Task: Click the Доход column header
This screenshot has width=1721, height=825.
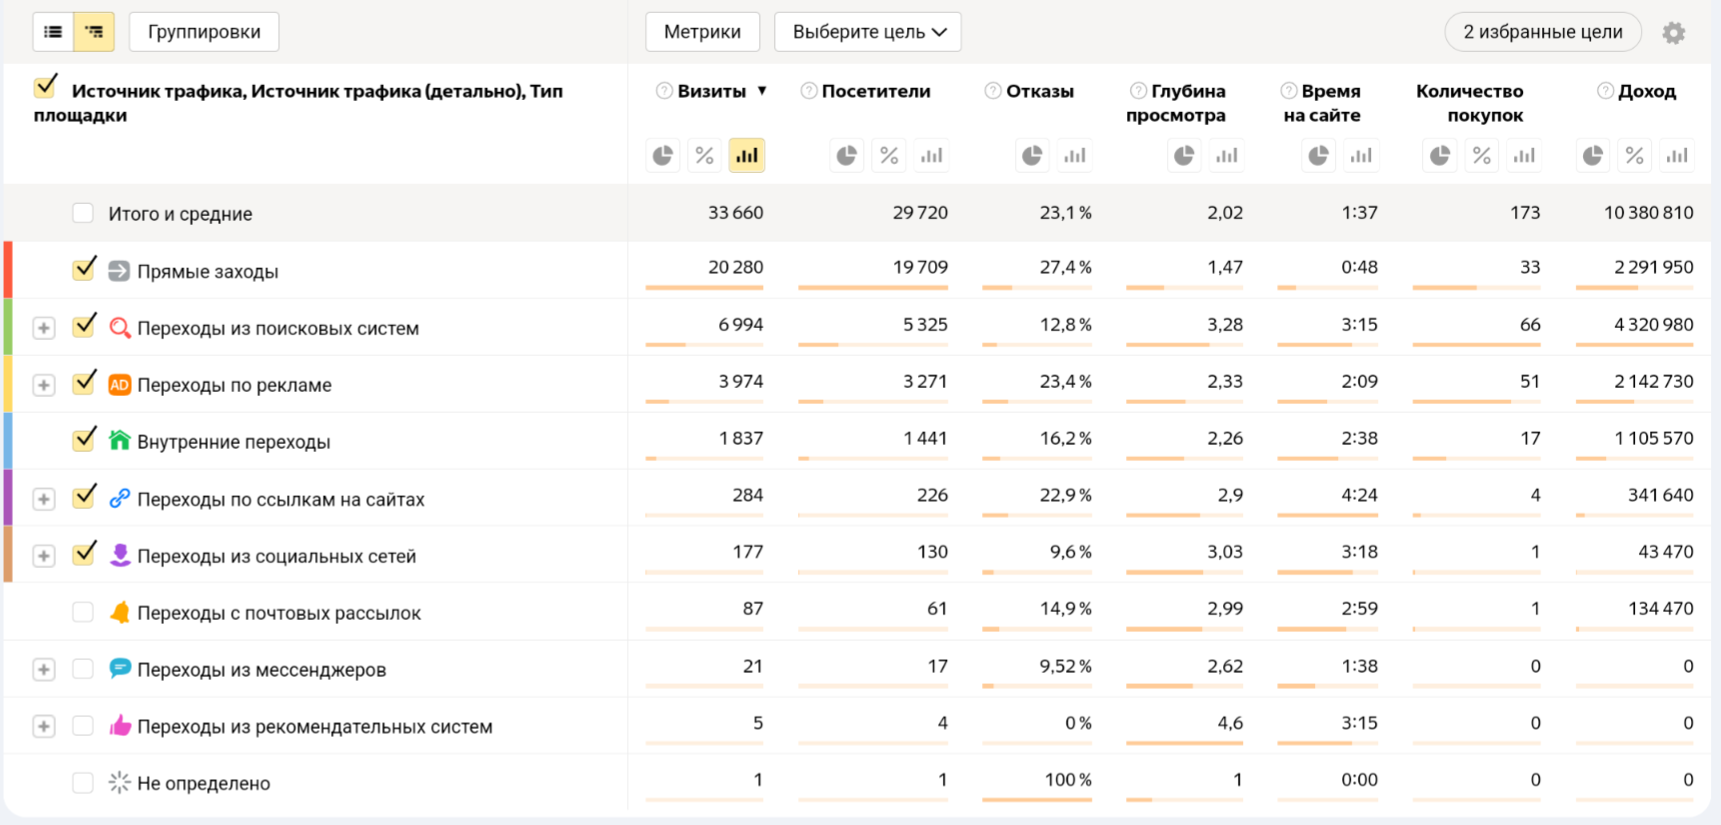Action: (x=1646, y=91)
